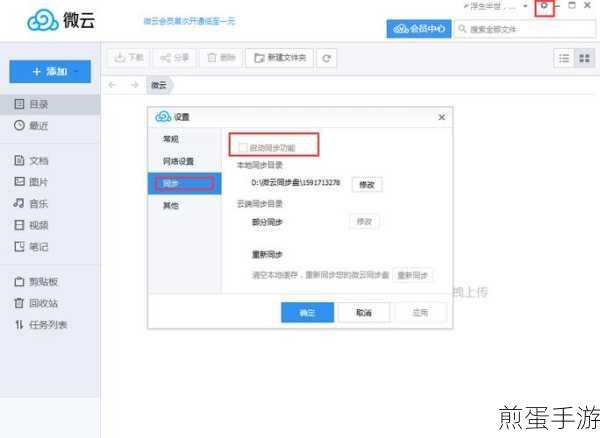Switch to the 网络设置 settings tab

184,161
